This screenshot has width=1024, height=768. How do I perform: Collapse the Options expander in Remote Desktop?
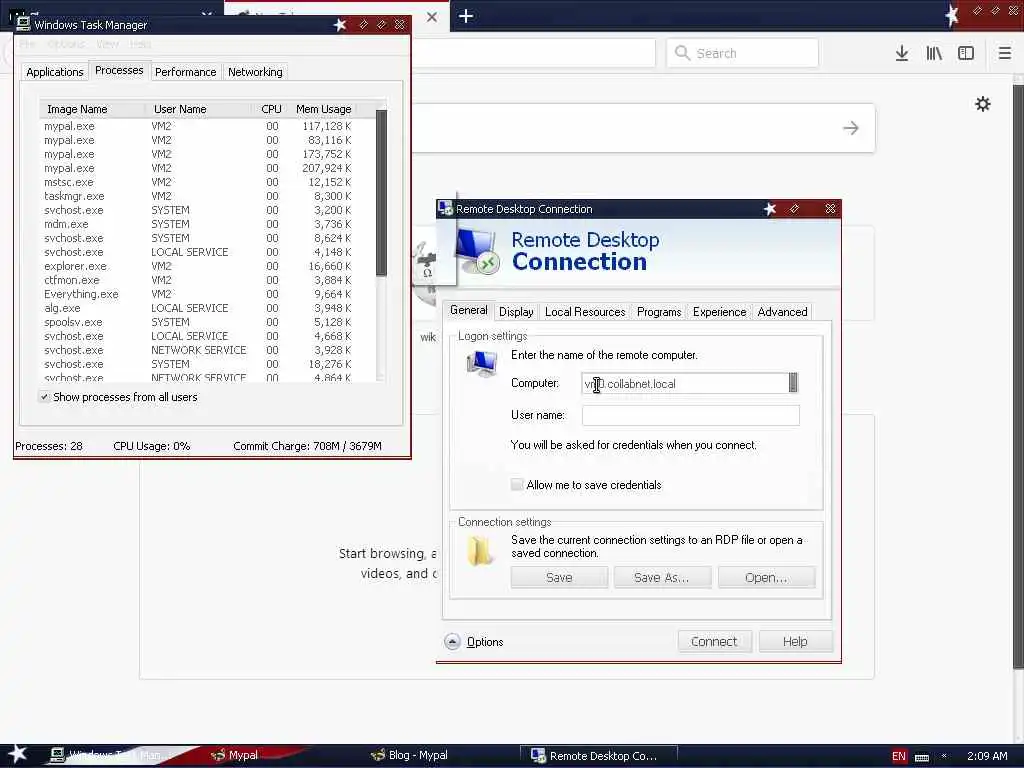452,642
